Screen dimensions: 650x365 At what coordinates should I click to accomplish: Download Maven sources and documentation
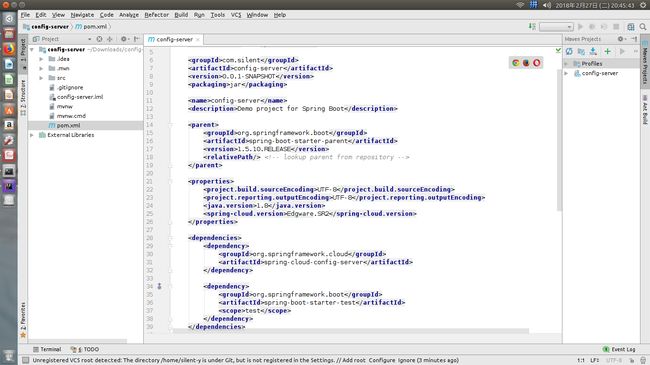tap(593, 51)
